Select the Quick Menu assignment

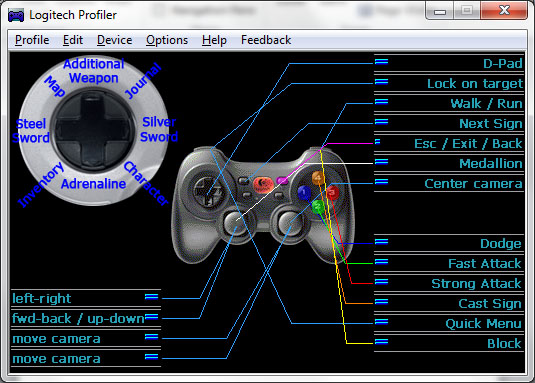pyautogui.click(x=483, y=323)
